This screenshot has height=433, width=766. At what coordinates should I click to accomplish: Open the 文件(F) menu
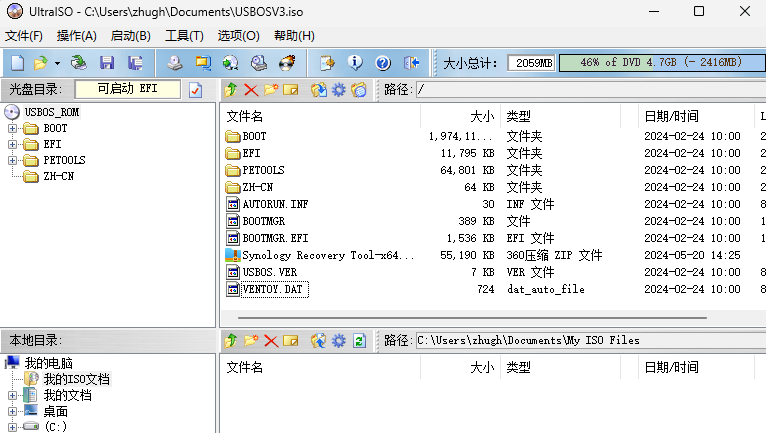[x=23, y=36]
